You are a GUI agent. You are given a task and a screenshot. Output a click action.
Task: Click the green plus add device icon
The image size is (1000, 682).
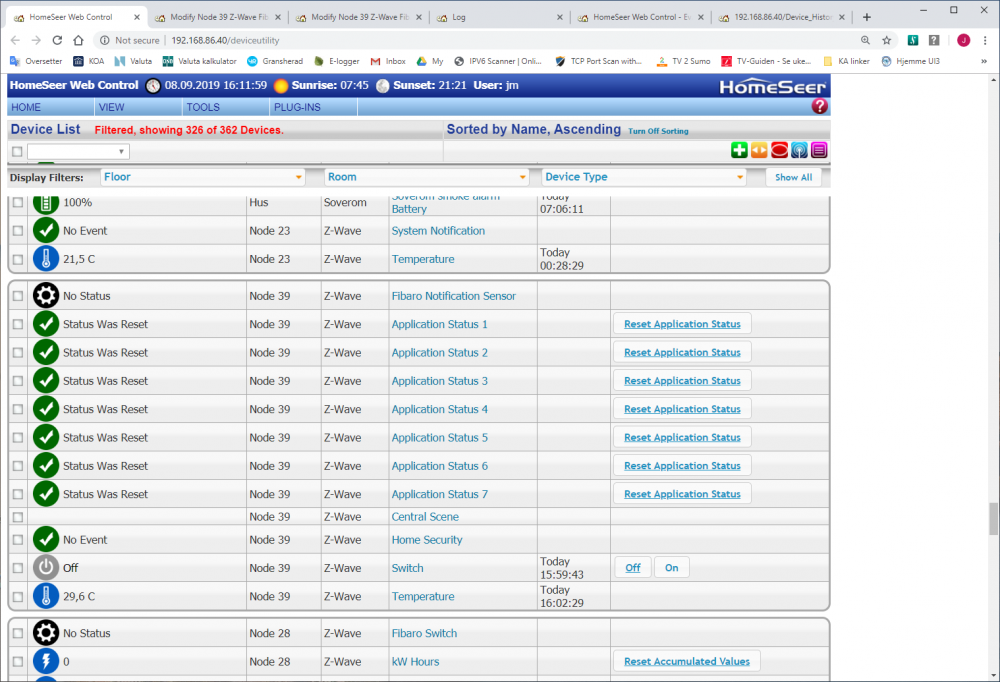(x=739, y=150)
